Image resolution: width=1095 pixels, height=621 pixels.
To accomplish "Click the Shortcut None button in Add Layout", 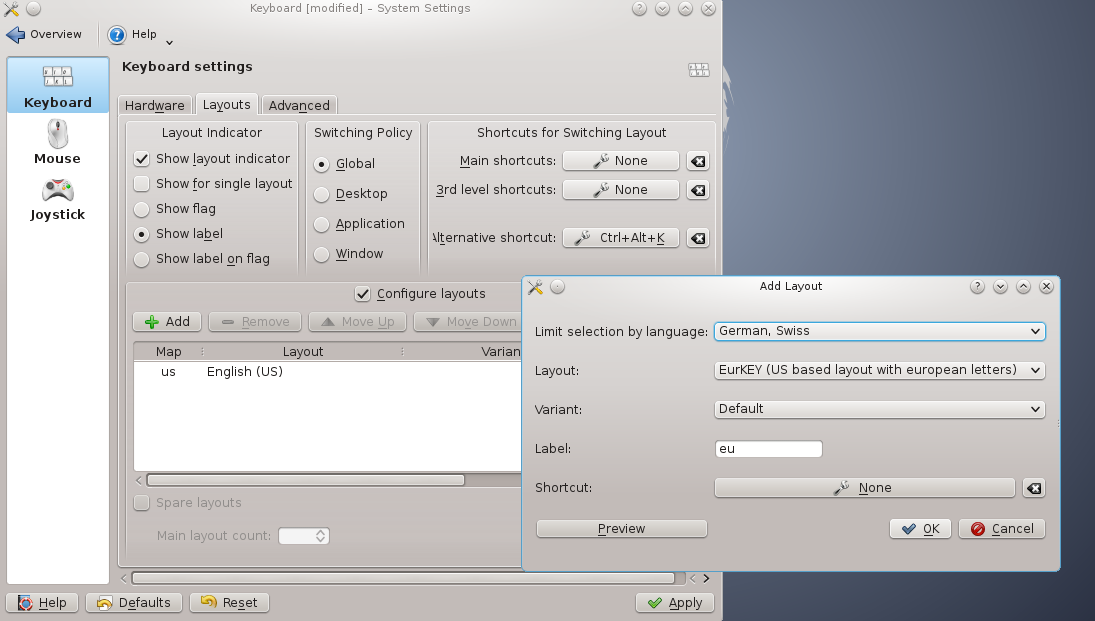I will point(865,488).
